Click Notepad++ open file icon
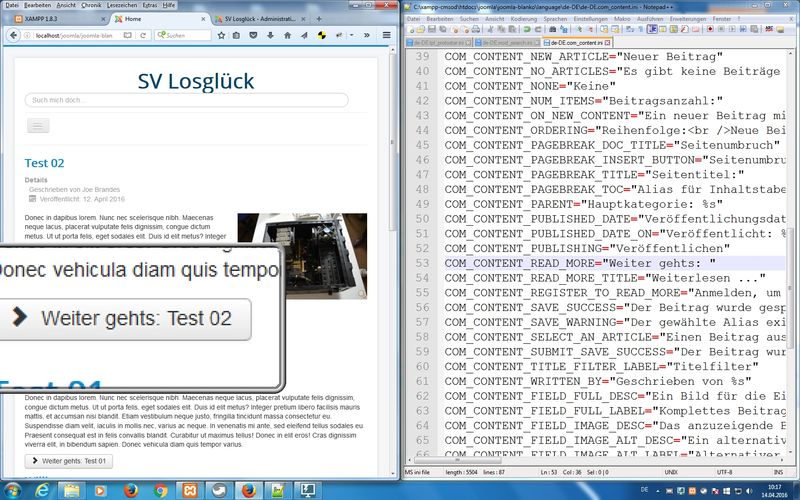The height and width of the screenshot is (500, 800). pyautogui.click(x=420, y=30)
